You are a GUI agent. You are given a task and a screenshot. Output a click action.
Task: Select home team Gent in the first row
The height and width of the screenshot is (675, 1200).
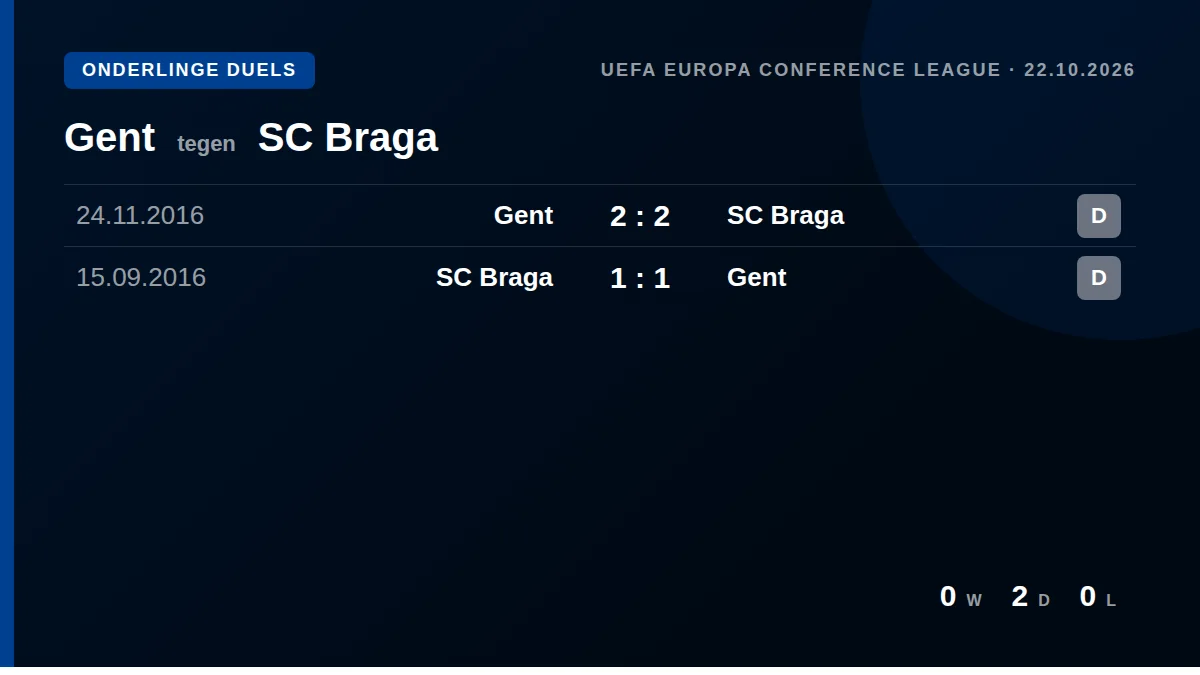(523, 216)
